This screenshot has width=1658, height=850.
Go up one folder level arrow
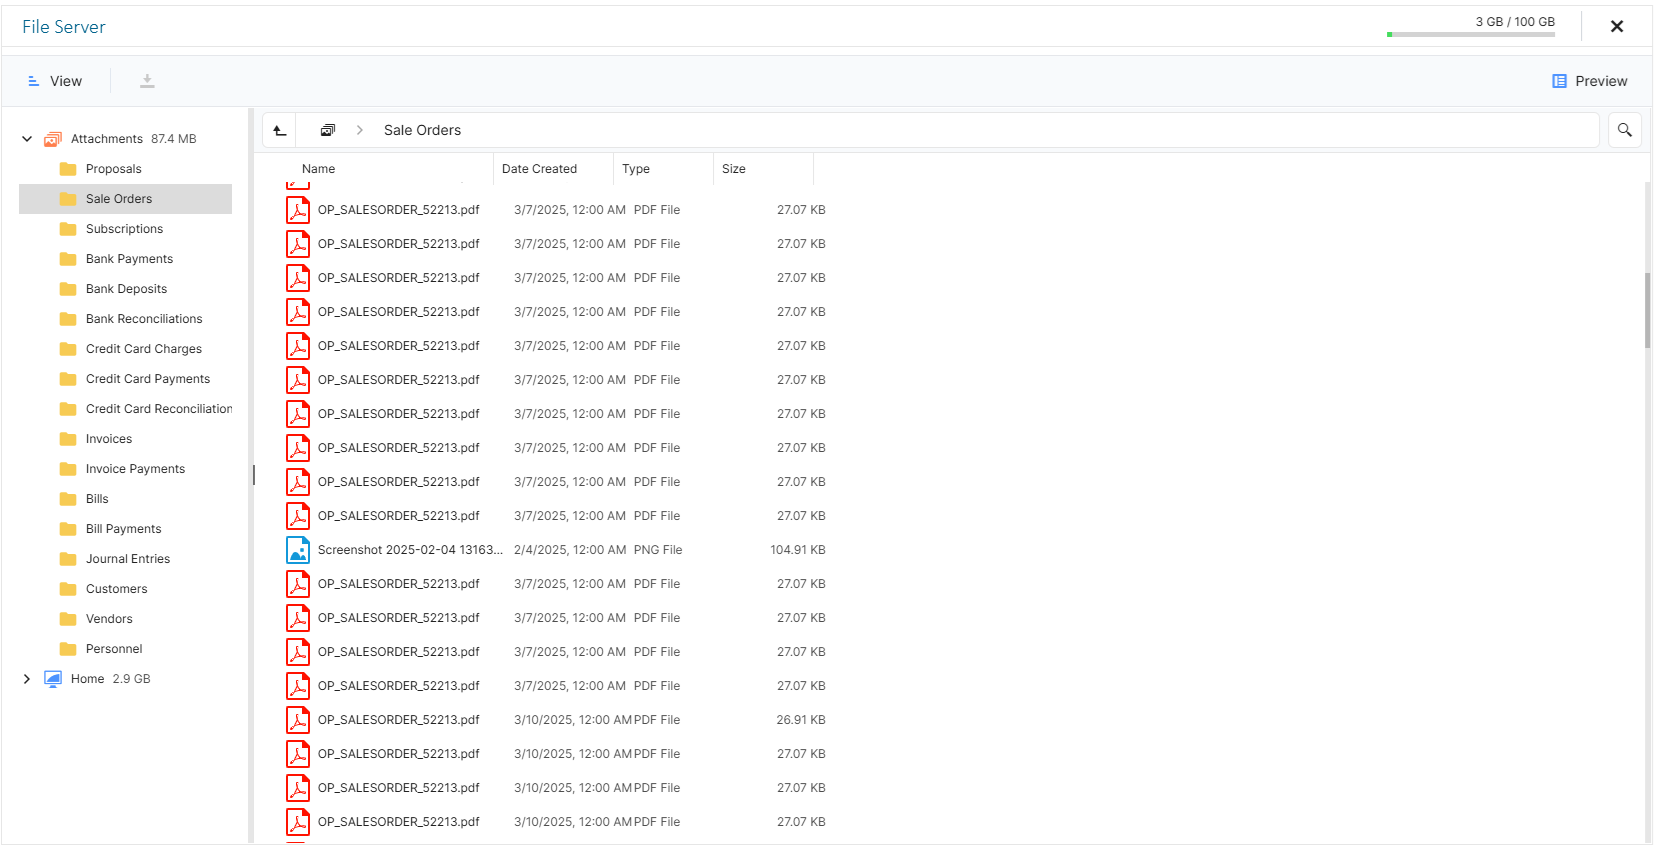click(x=280, y=130)
